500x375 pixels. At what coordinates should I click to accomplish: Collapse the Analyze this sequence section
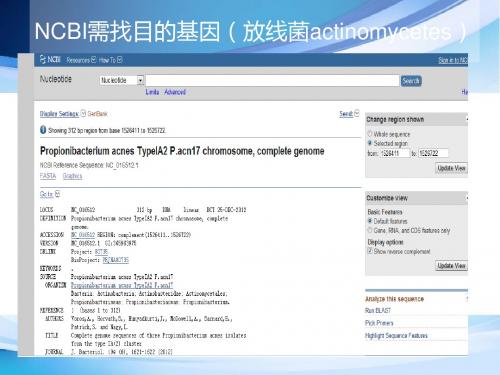[466, 299]
